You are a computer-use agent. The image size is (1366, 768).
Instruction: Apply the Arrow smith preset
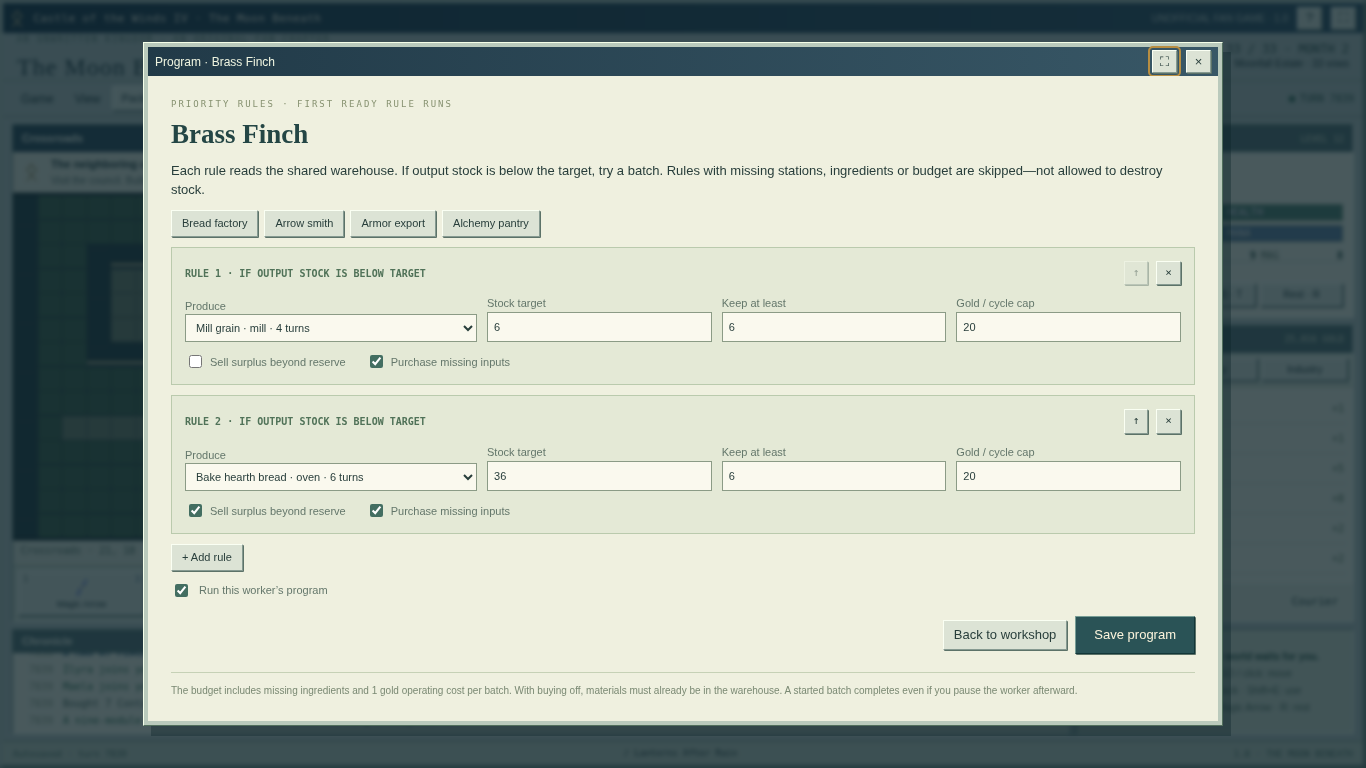click(304, 223)
